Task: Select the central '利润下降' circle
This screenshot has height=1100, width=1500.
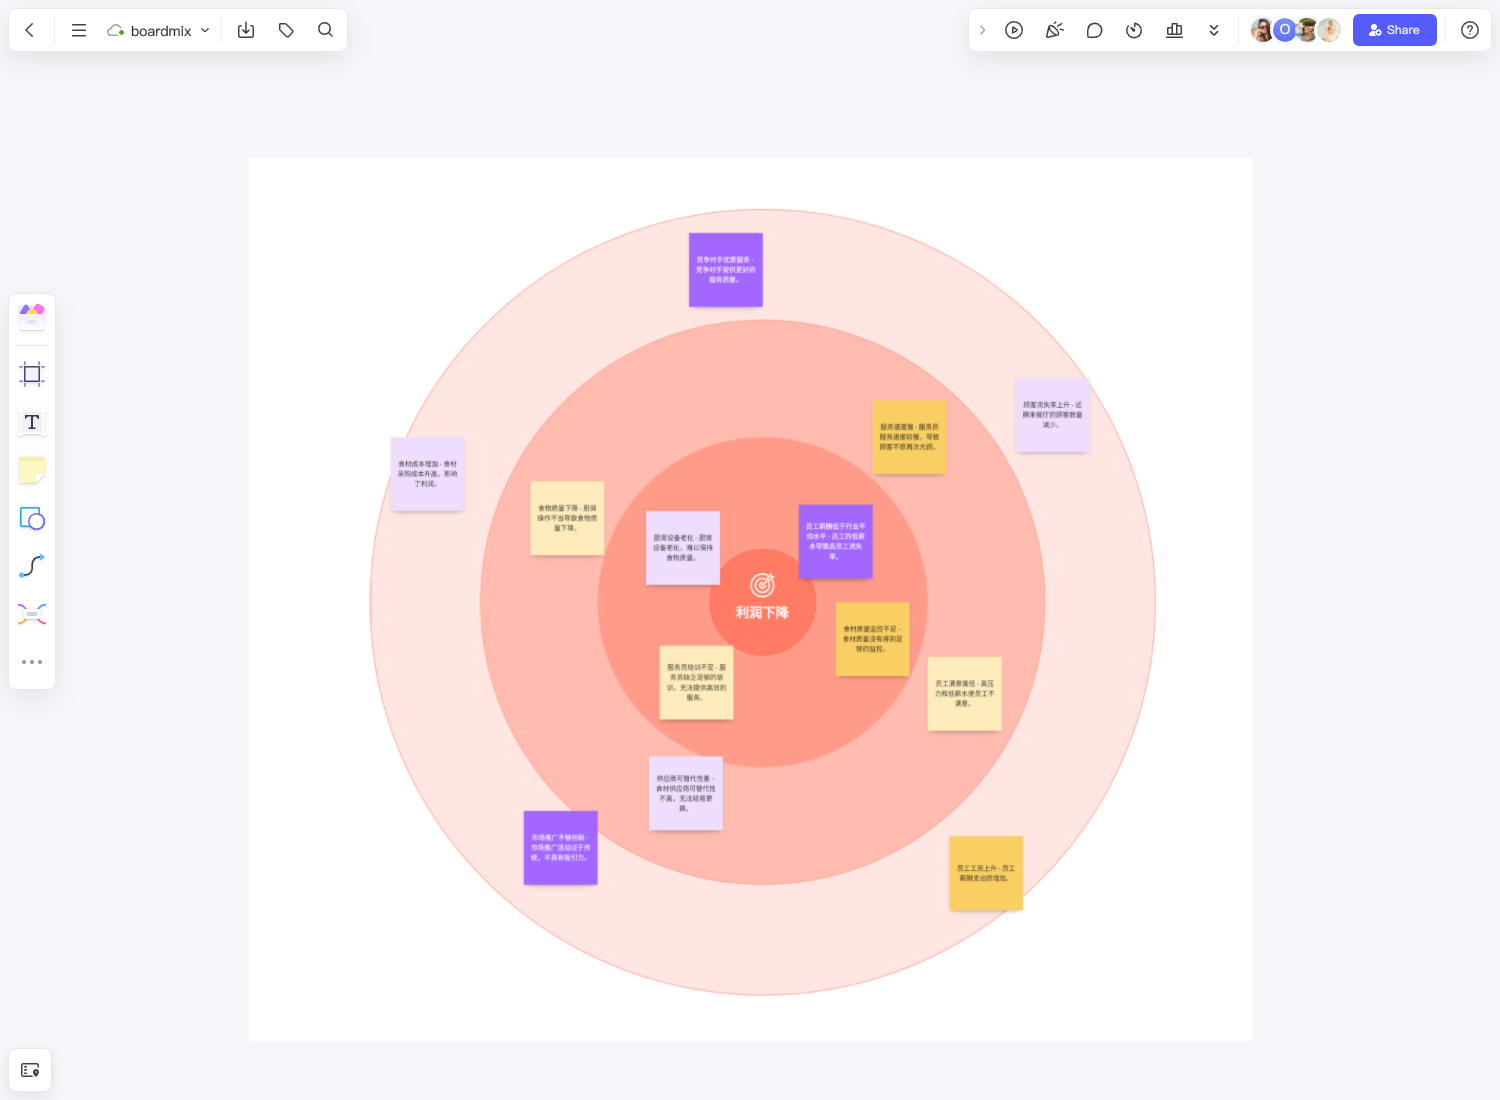Action: [x=763, y=602]
